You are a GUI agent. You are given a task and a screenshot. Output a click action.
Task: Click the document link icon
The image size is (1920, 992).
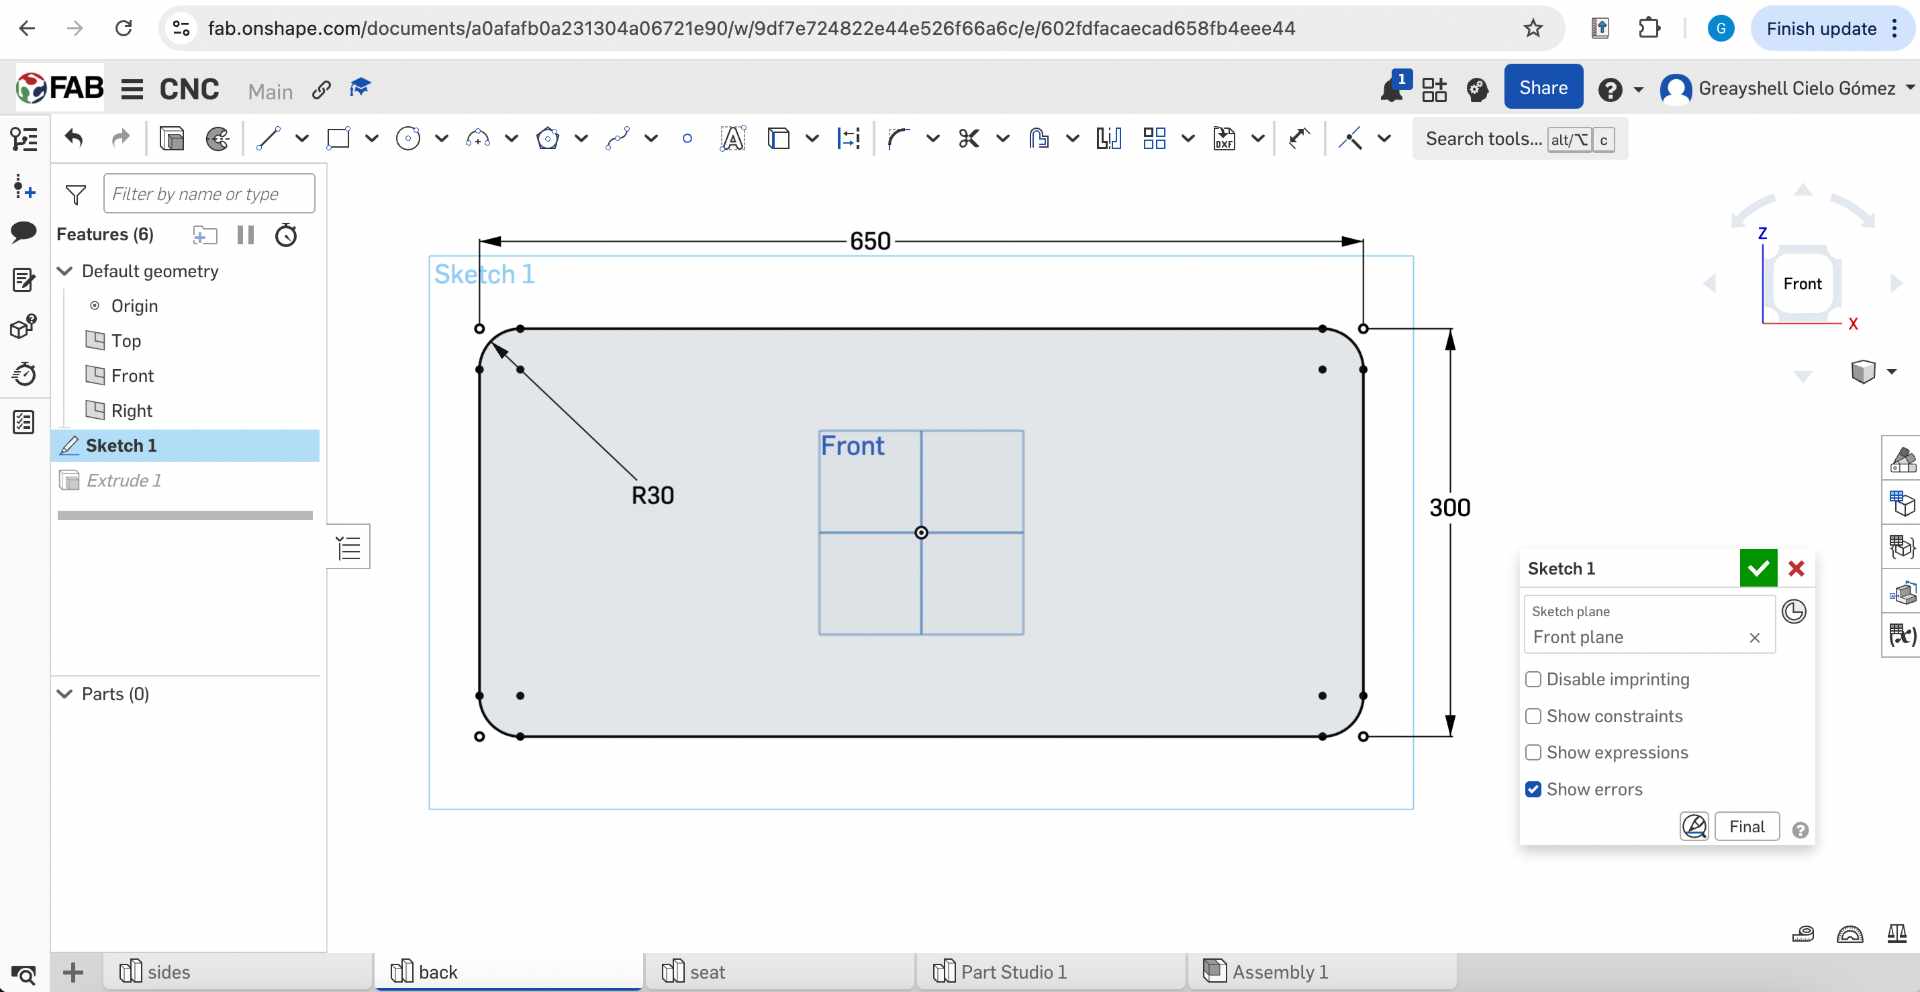(x=321, y=90)
